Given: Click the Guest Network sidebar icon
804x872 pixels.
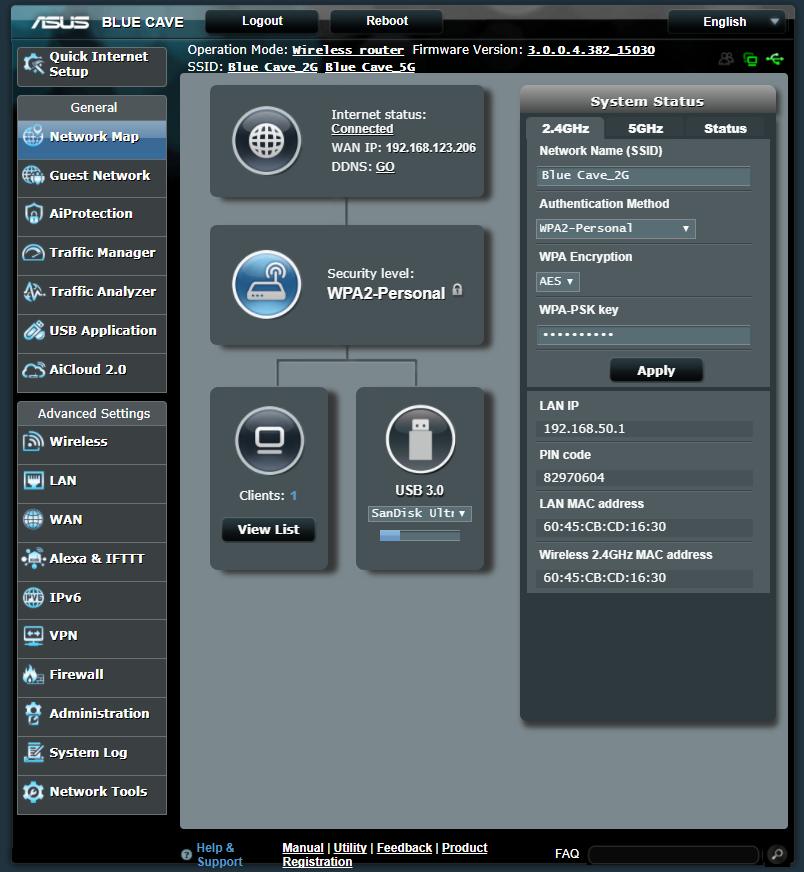Looking at the screenshot, I should pyautogui.click(x=33, y=175).
